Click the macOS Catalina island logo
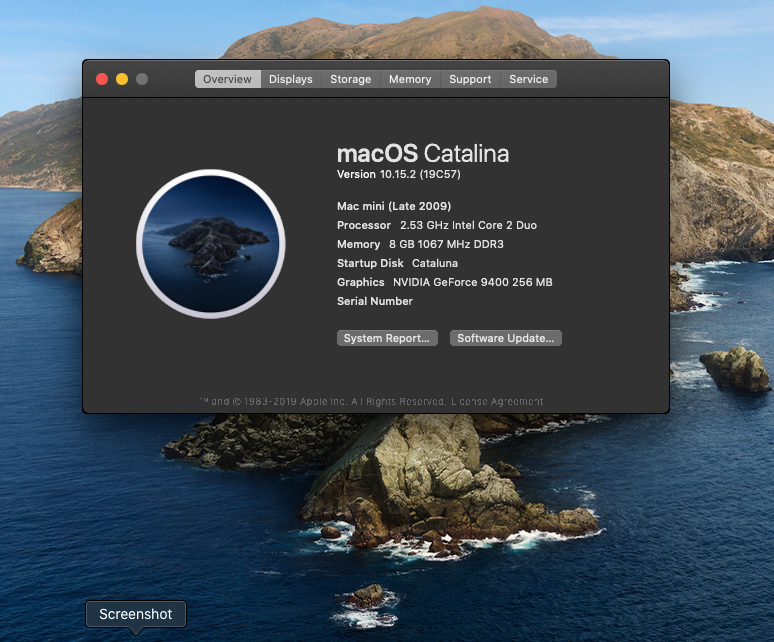 (211, 244)
